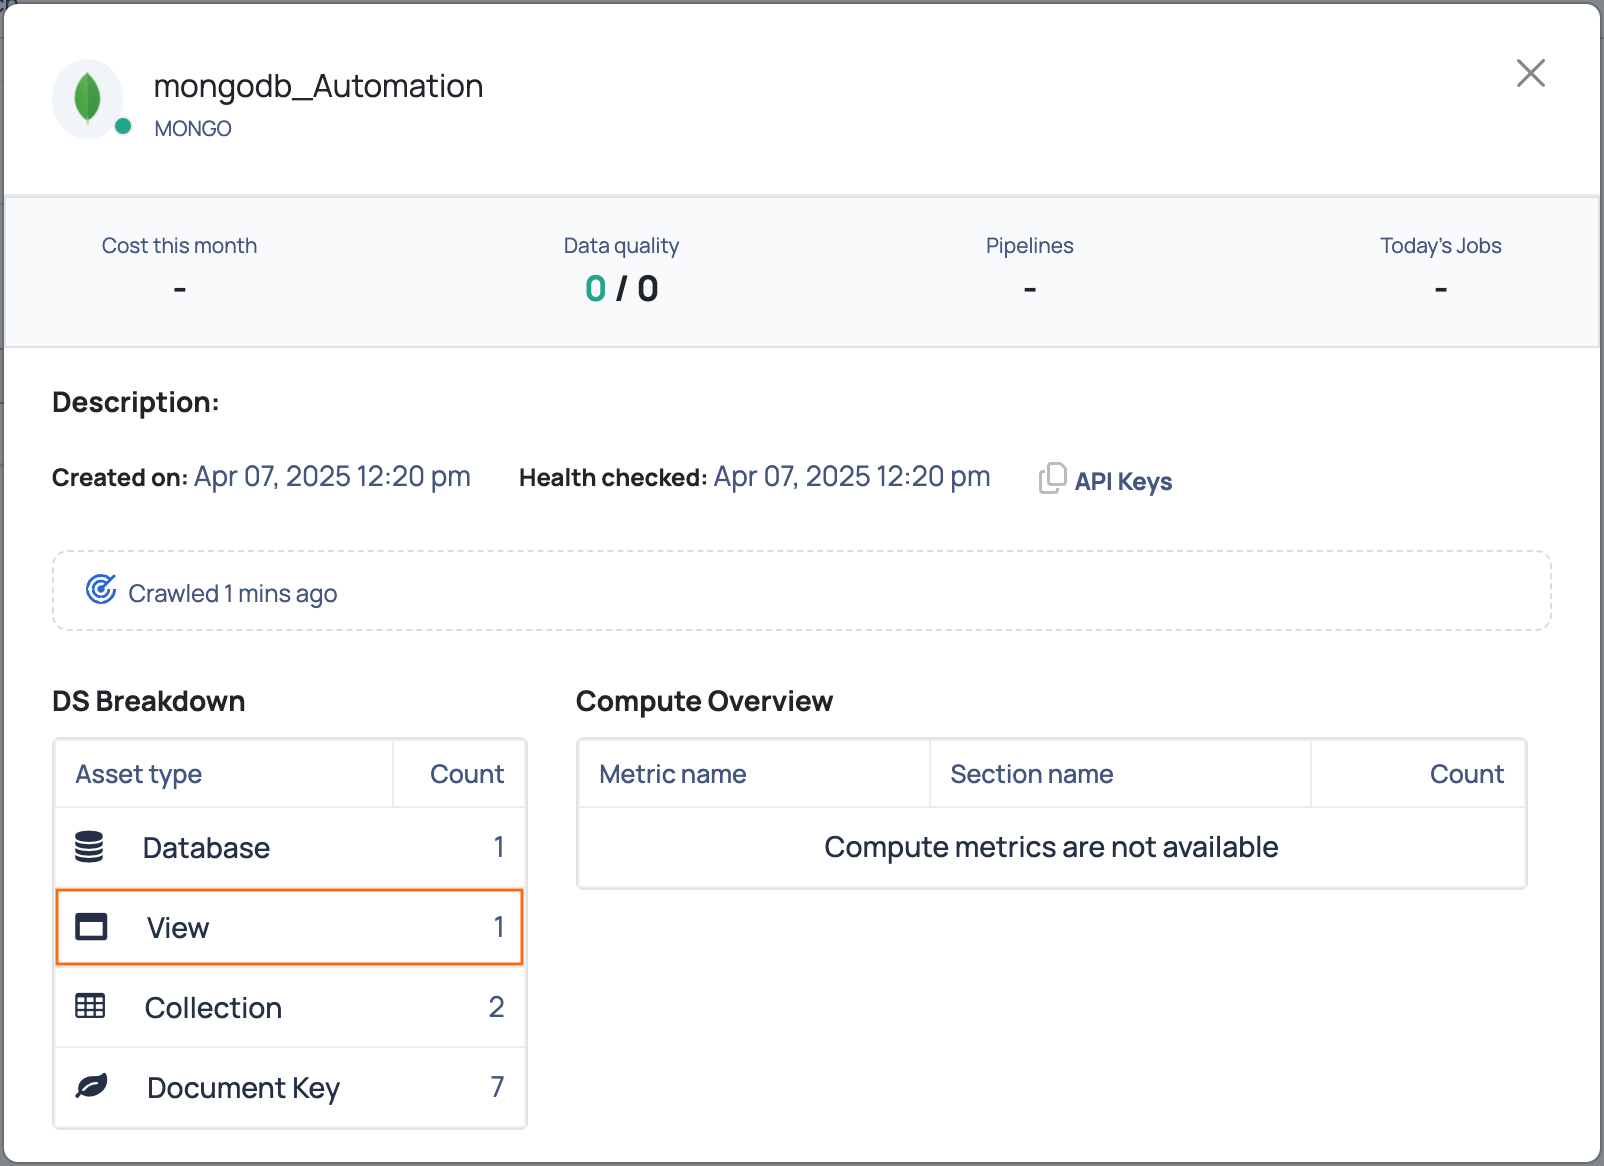Select the Database row label
This screenshot has width=1604, height=1166.
(x=206, y=848)
